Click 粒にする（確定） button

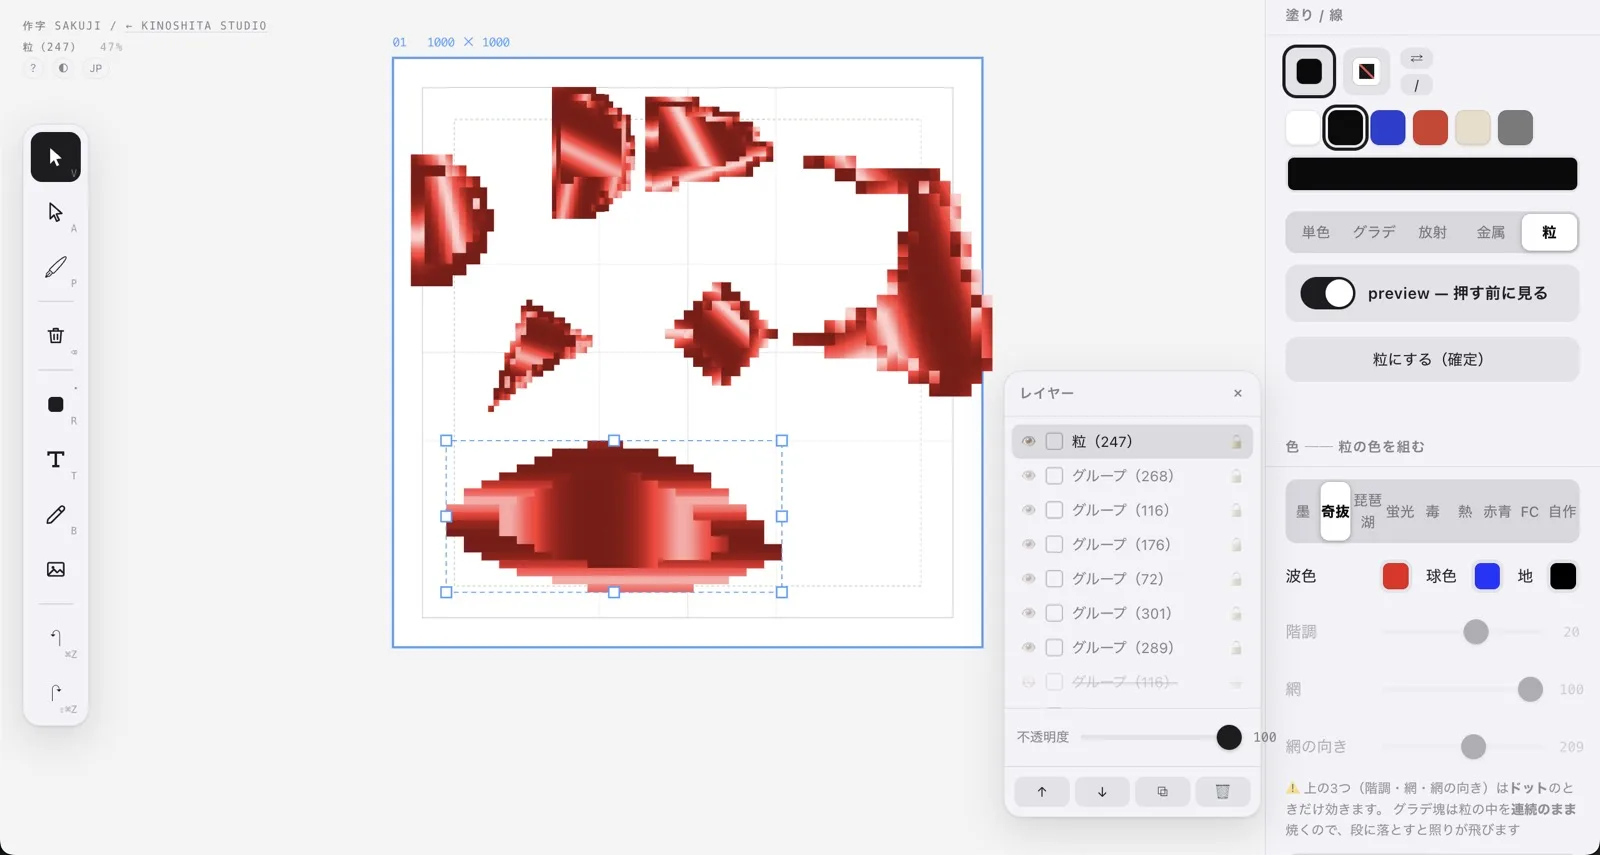(1432, 359)
